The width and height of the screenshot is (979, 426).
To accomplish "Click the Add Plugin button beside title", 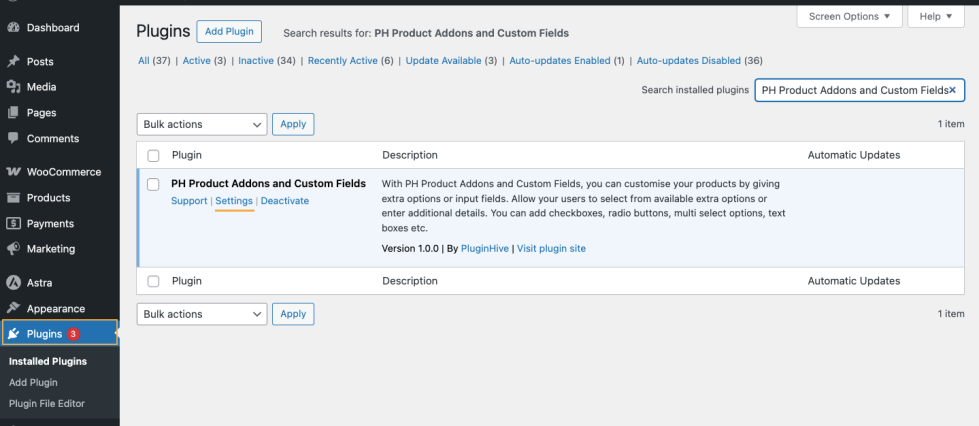I will point(229,32).
